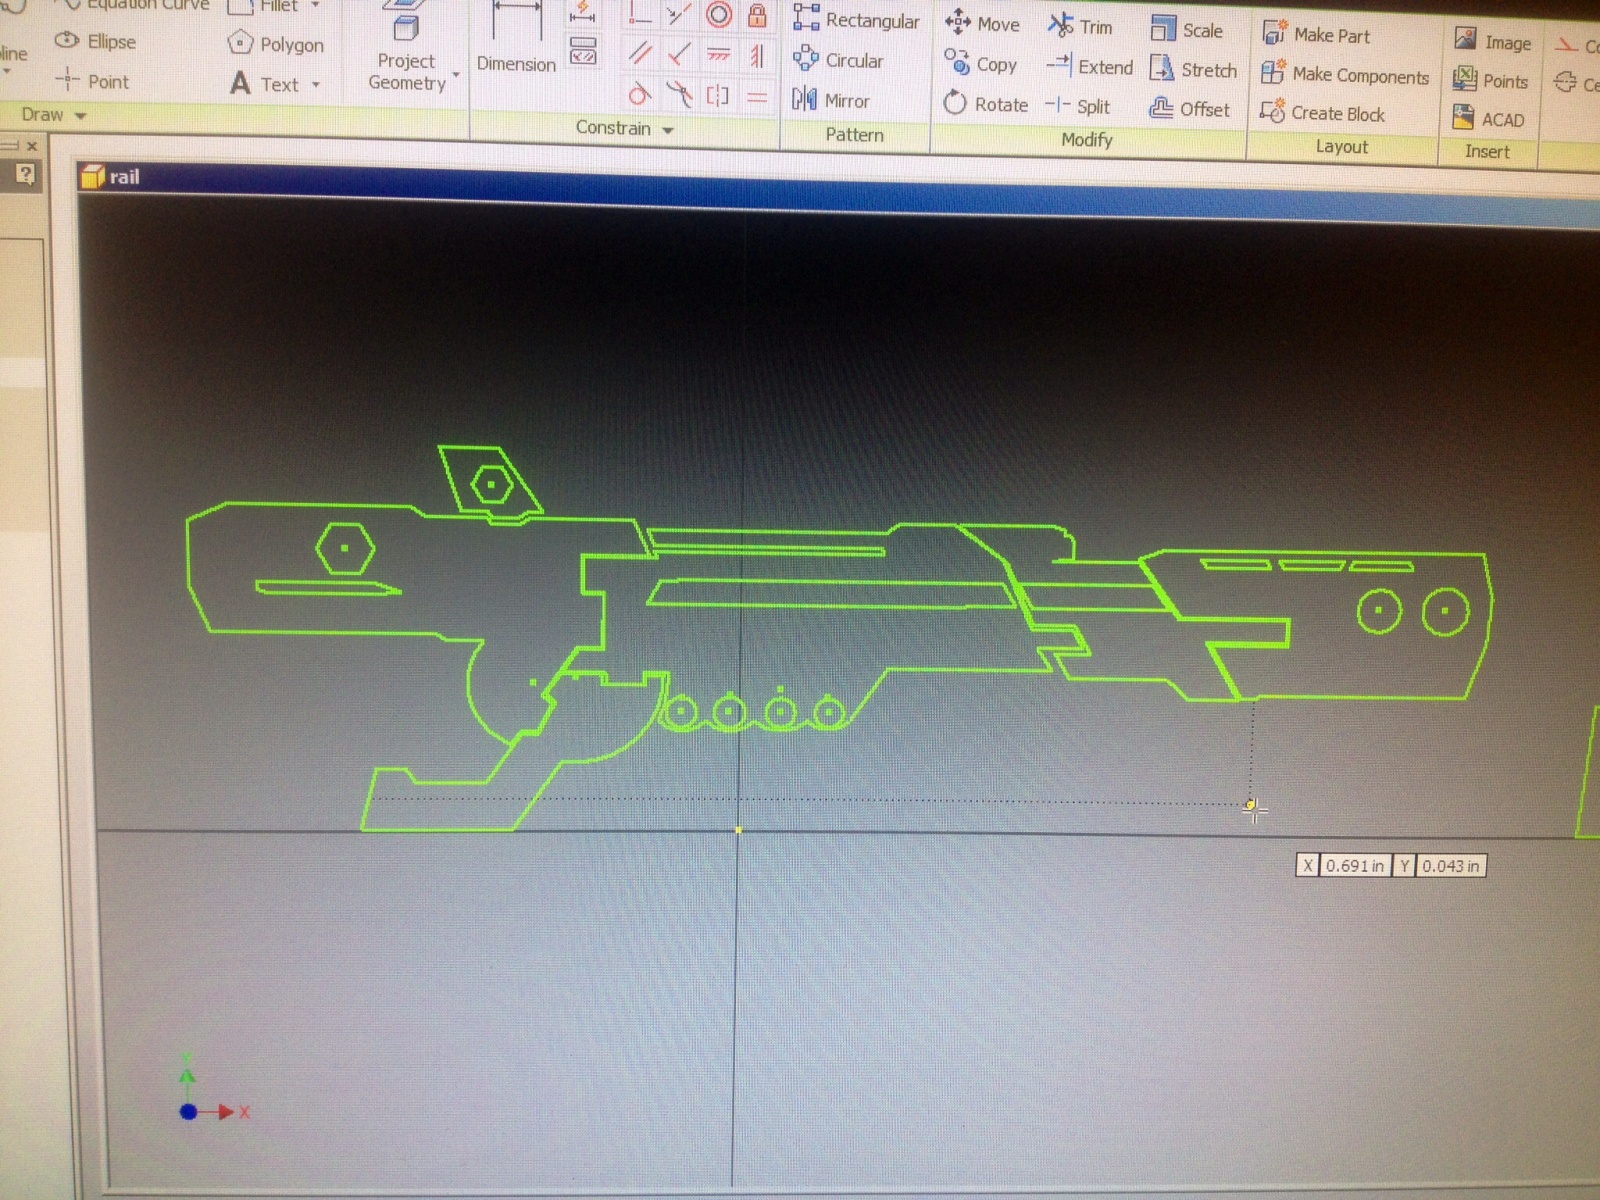Insert an ACAD file
The width and height of the screenshot is (1600, 1200).
pyautogui.click(x=1488, y=119)
